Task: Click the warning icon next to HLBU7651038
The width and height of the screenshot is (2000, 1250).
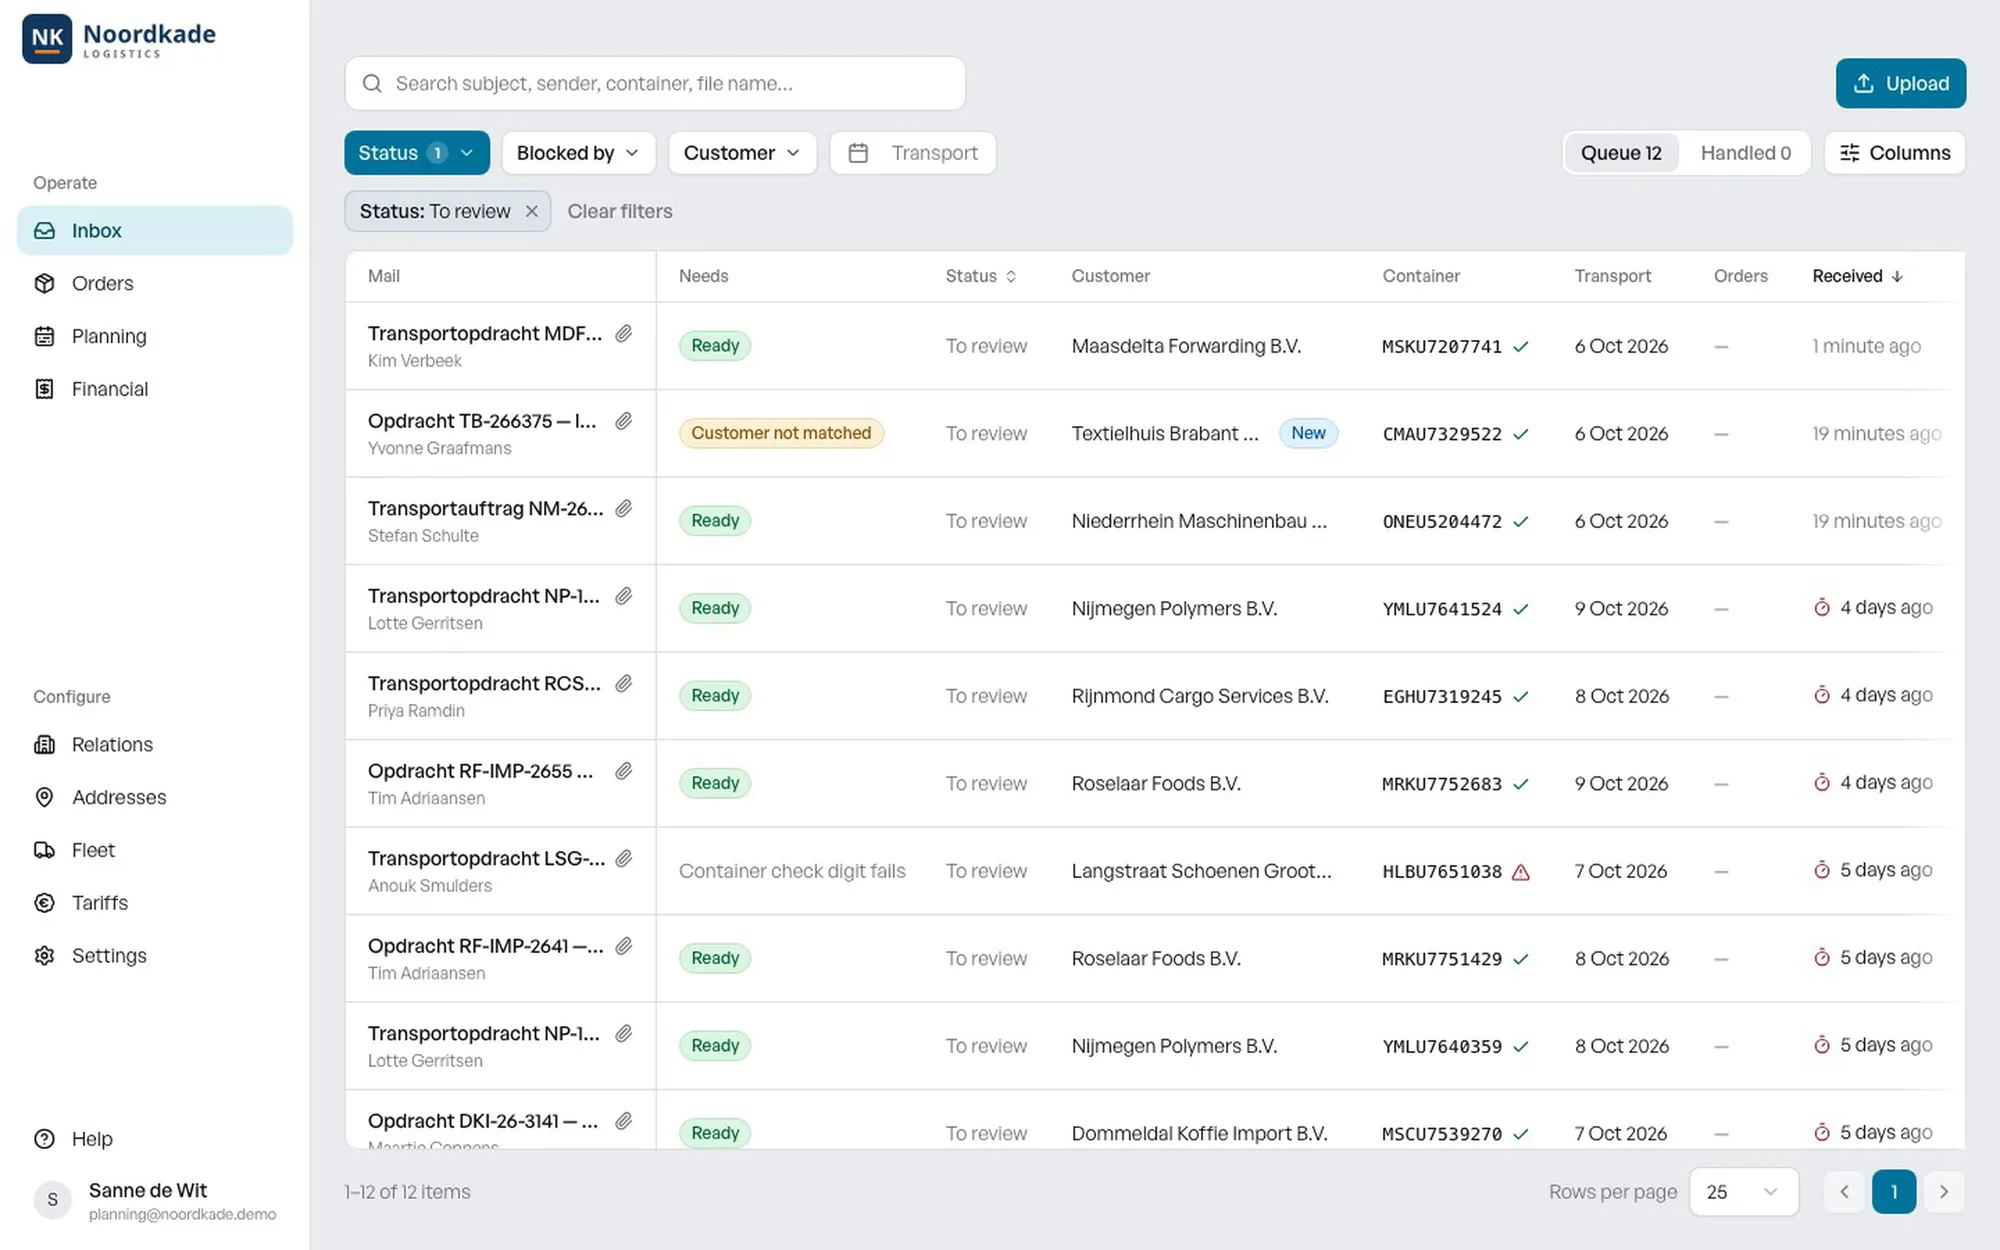Action: point(1521,872)
